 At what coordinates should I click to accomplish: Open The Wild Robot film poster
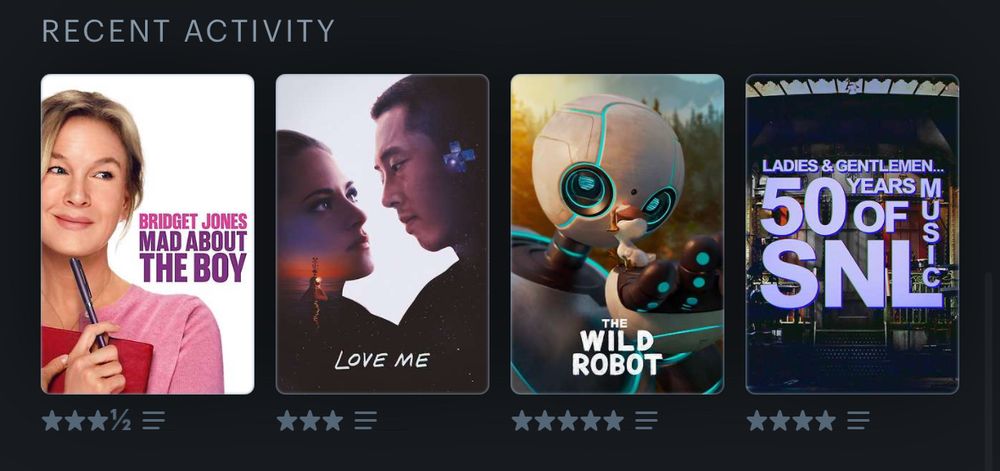pyautogui.click(x=617, y=234)
